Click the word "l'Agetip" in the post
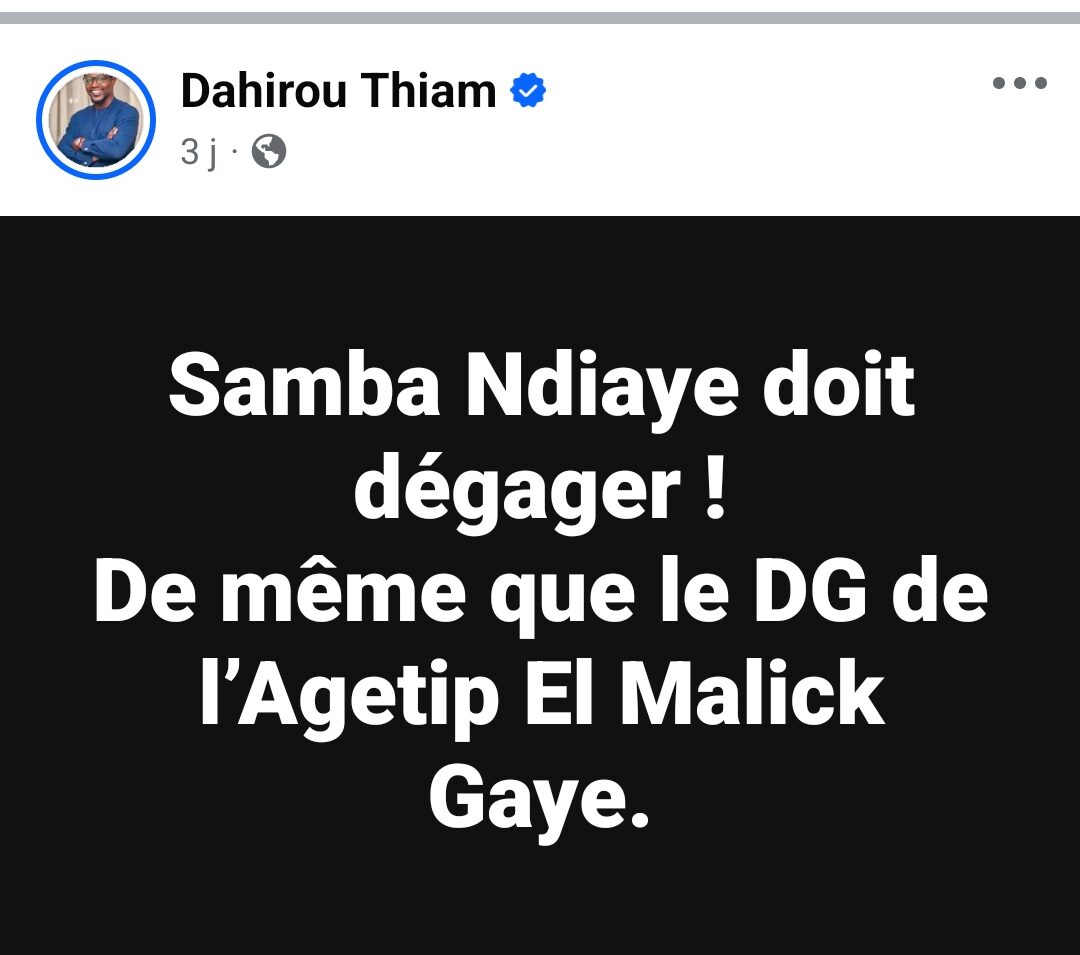The height and width of the screenshot is (955, 1080). (351, 695)
